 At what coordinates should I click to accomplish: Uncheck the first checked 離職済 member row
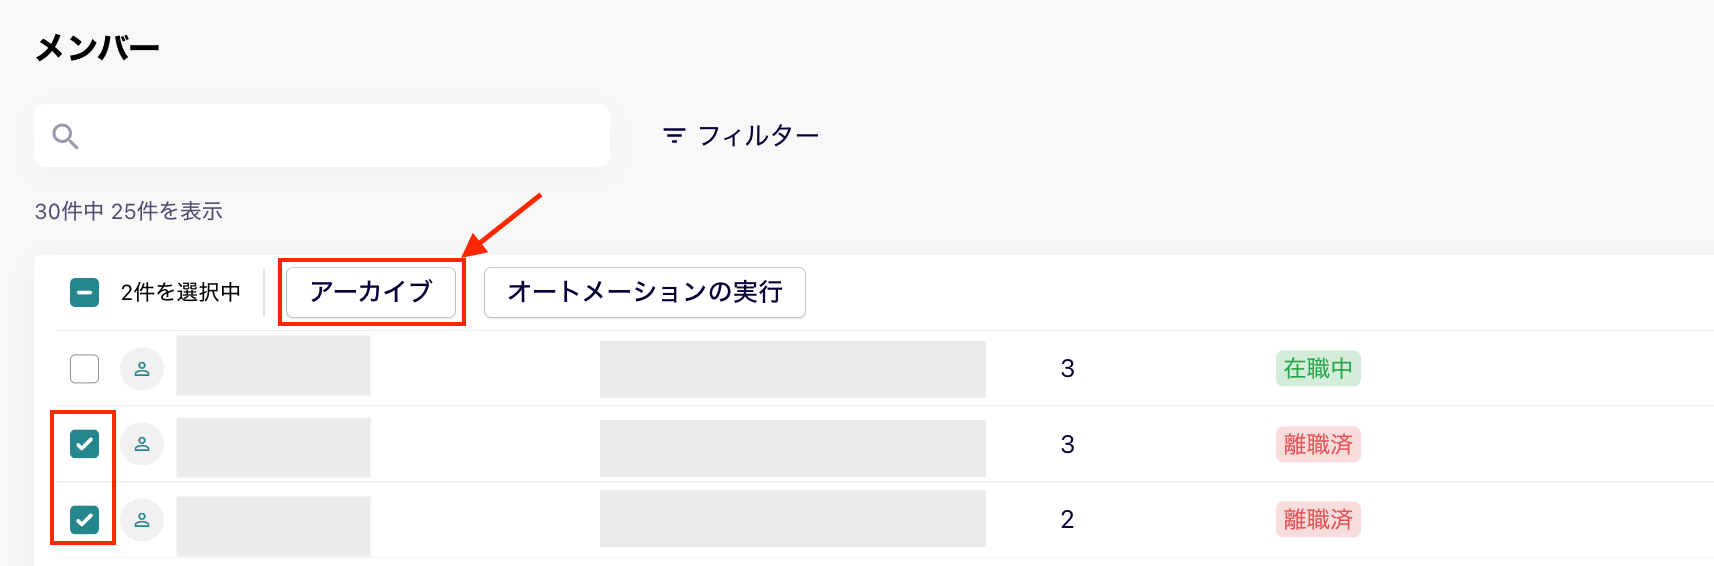coord(85,444)
